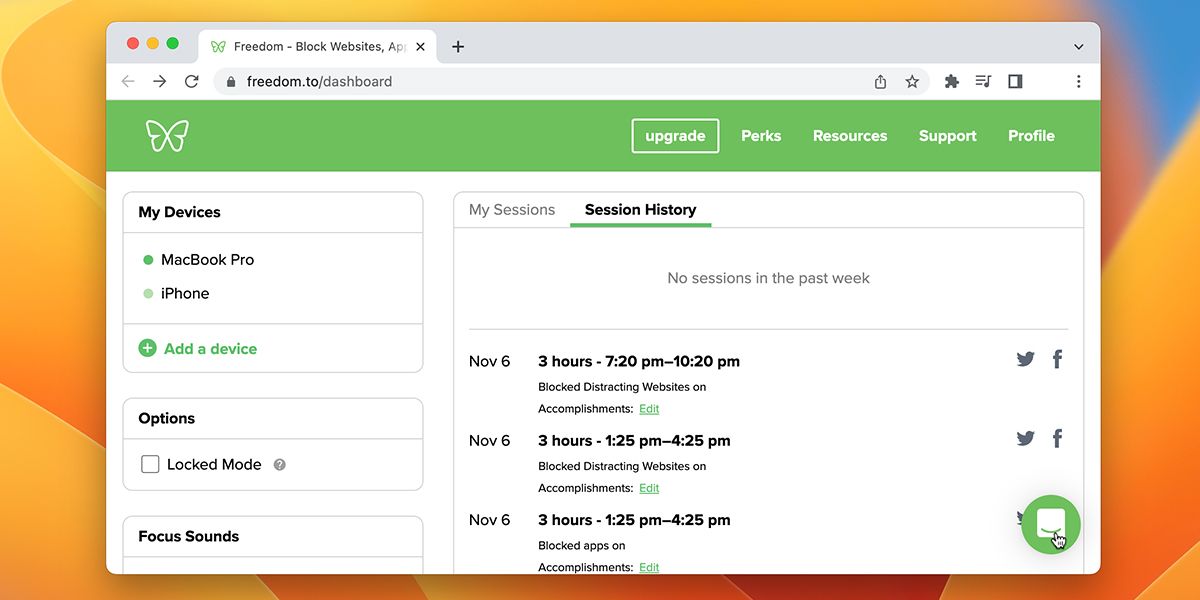
Task: Open a new browser tab
Action: [458, 47]
